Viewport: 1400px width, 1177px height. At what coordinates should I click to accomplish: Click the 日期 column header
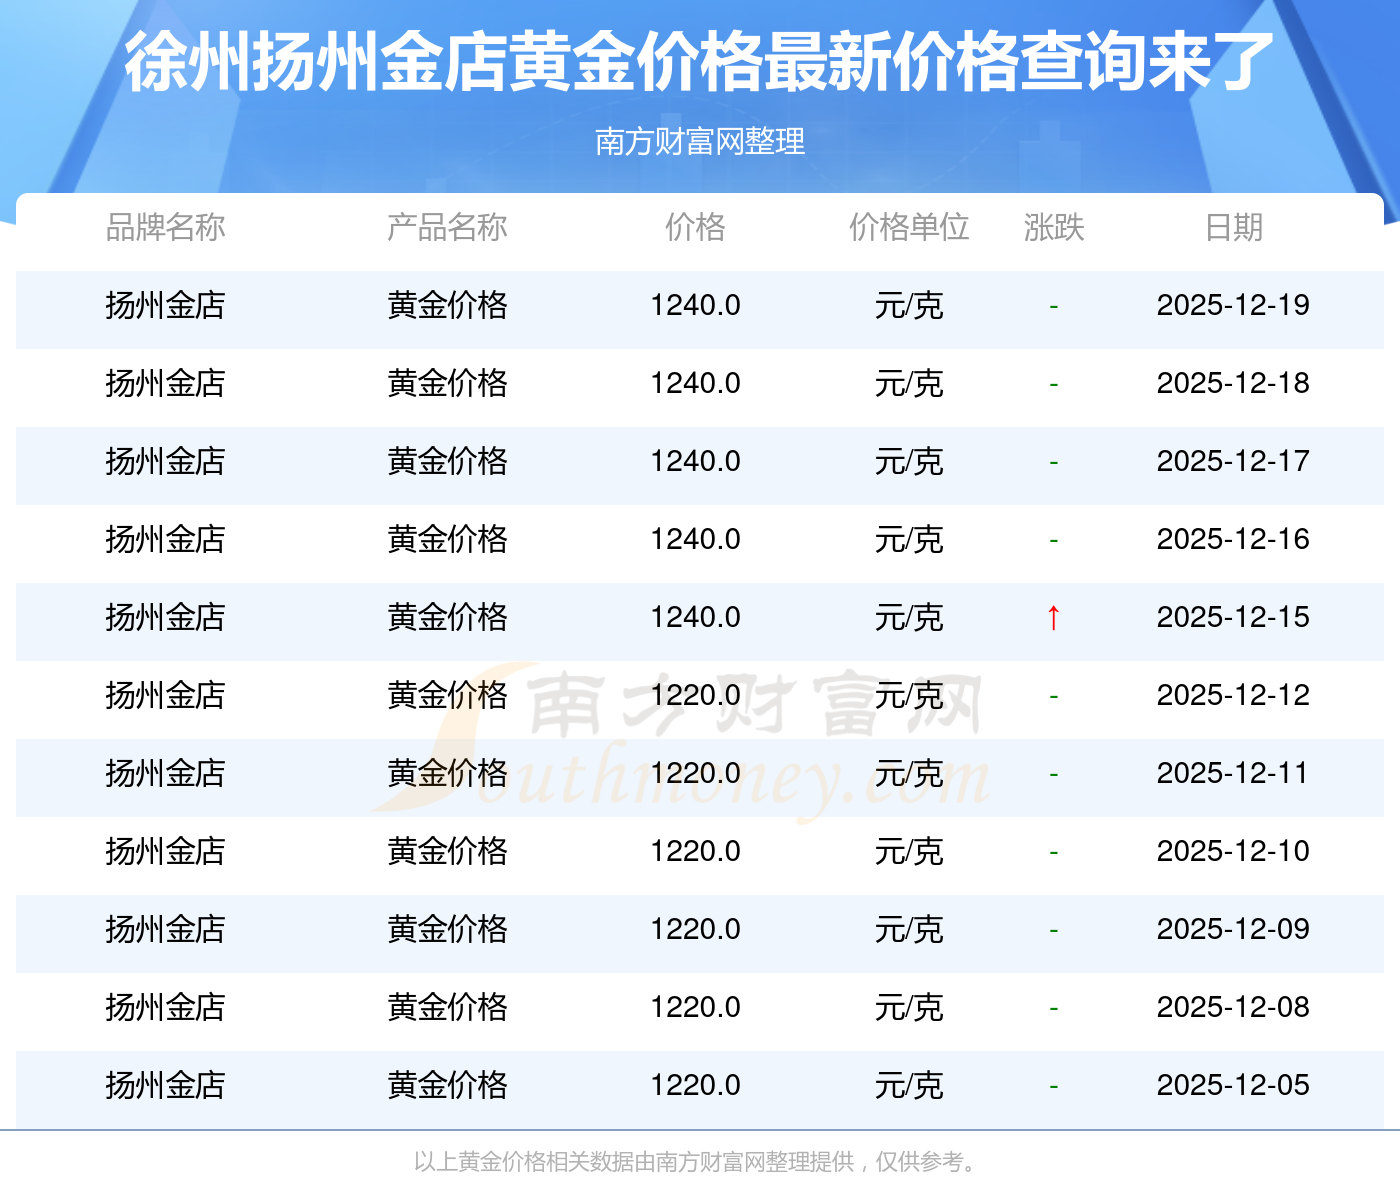(x=1233, y=227)
